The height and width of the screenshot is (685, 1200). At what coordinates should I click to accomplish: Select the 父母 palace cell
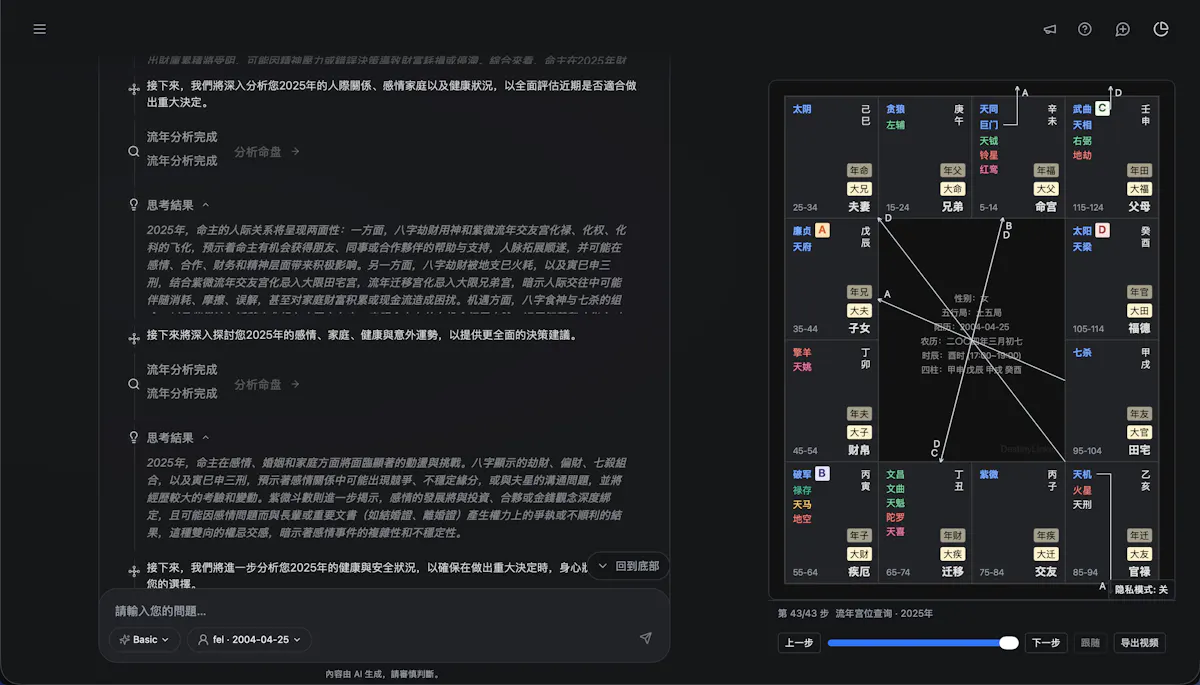[1111, 158]
